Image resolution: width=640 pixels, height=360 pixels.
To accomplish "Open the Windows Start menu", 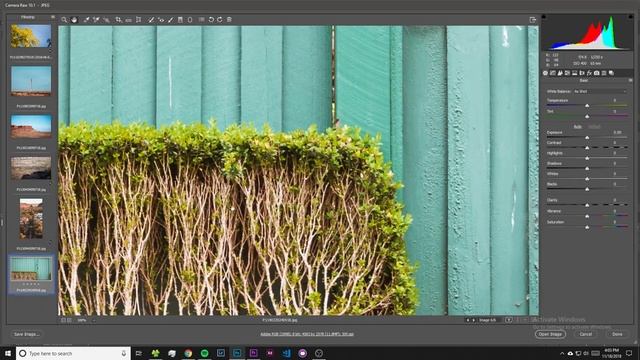I will [x=8, y=353].
